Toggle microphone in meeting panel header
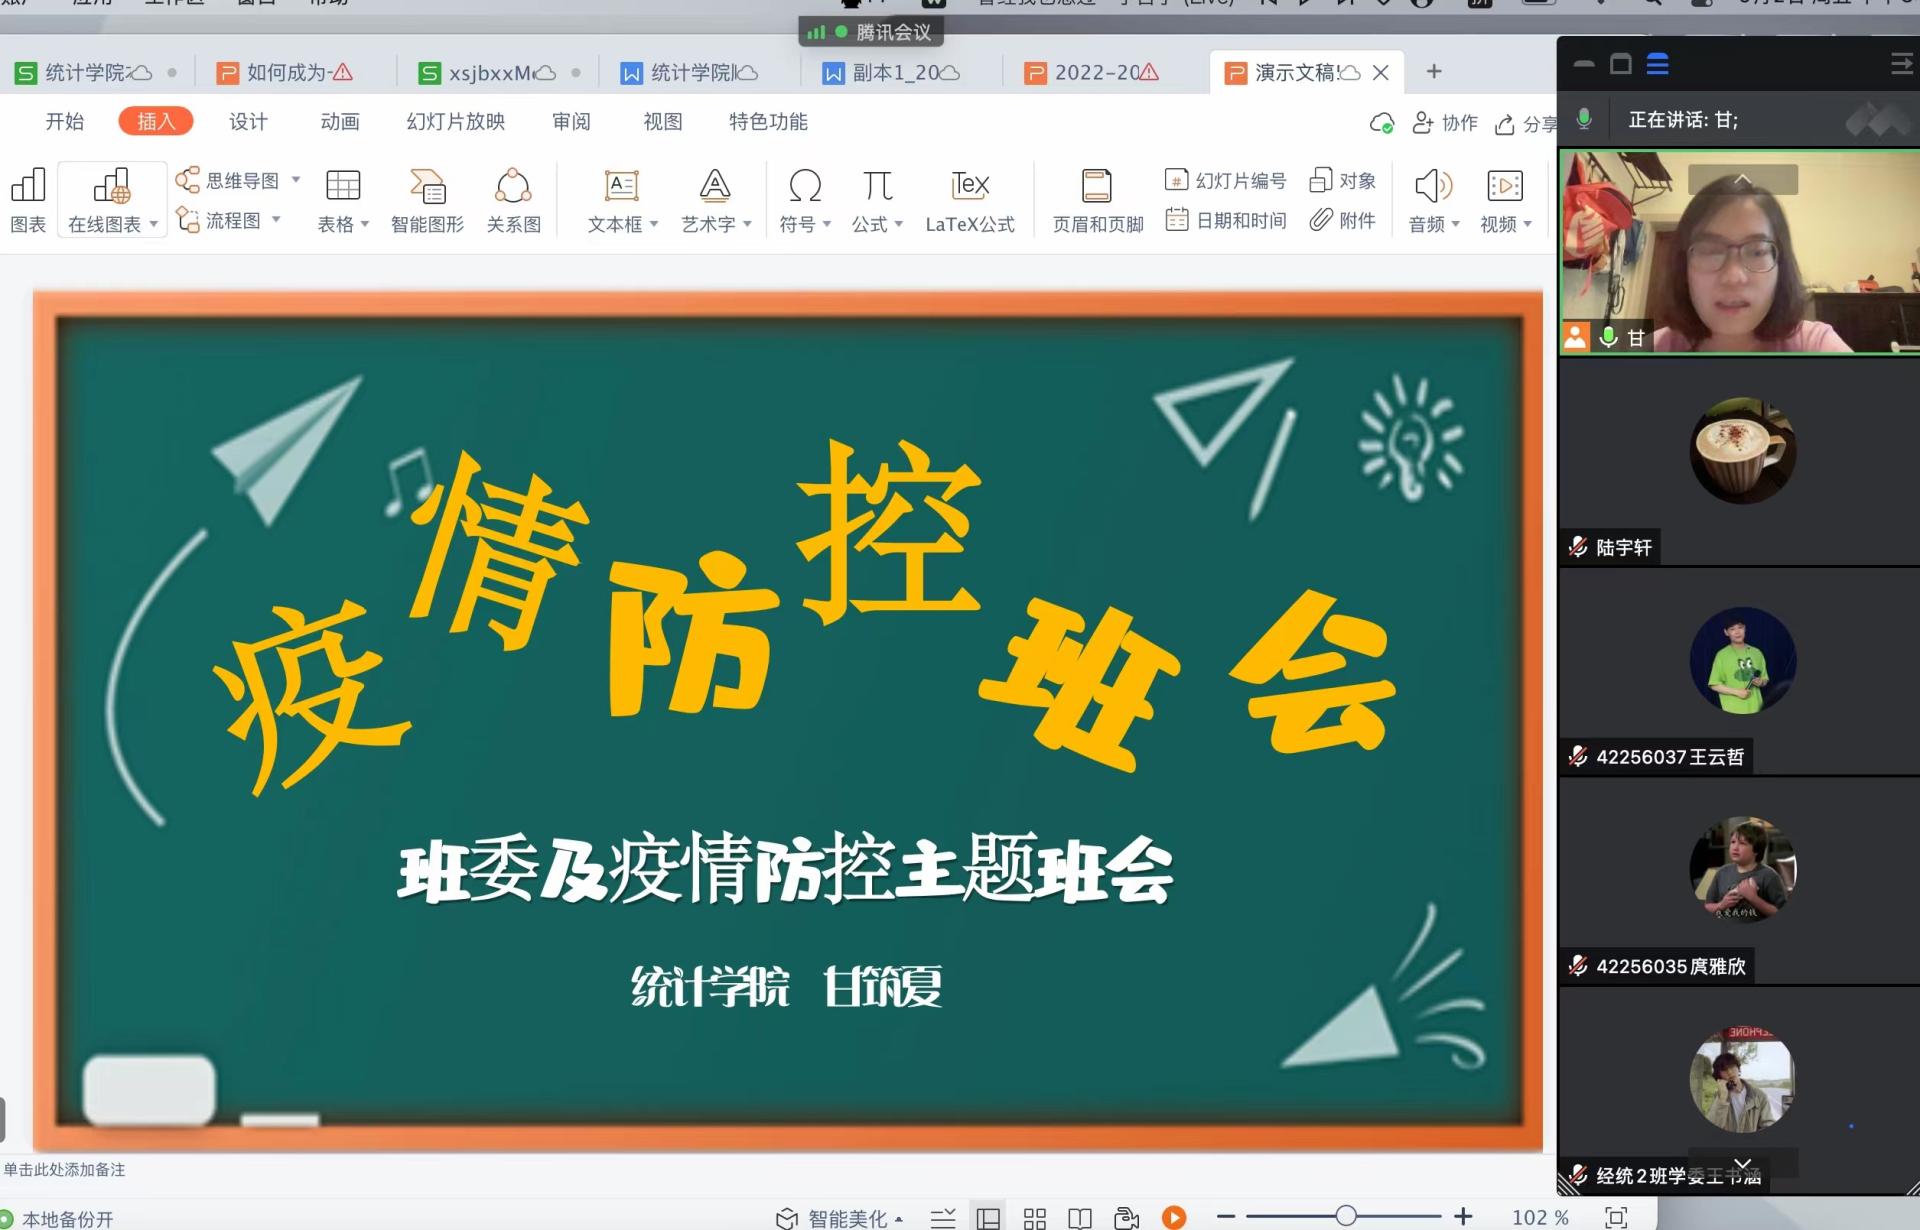The width and height of the screenshot is (1920, 1230). point(1584,119)
